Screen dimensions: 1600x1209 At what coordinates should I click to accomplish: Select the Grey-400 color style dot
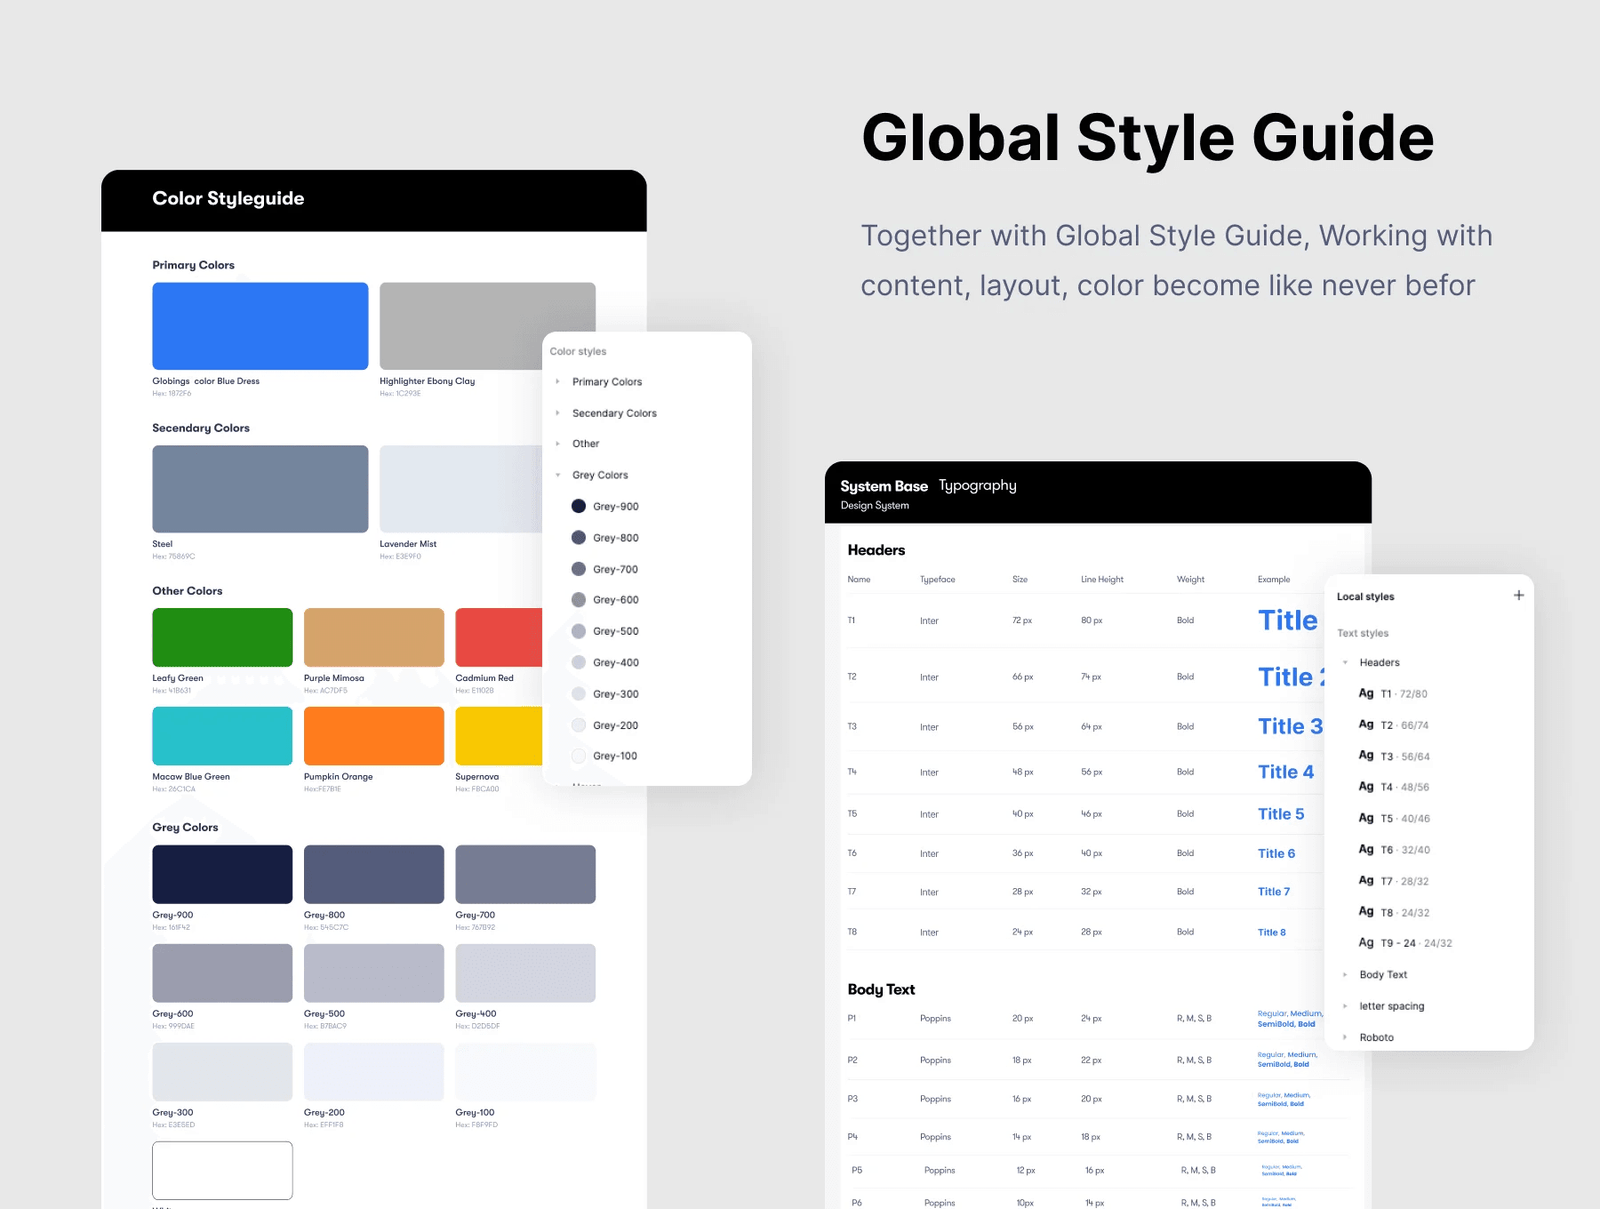578,662
